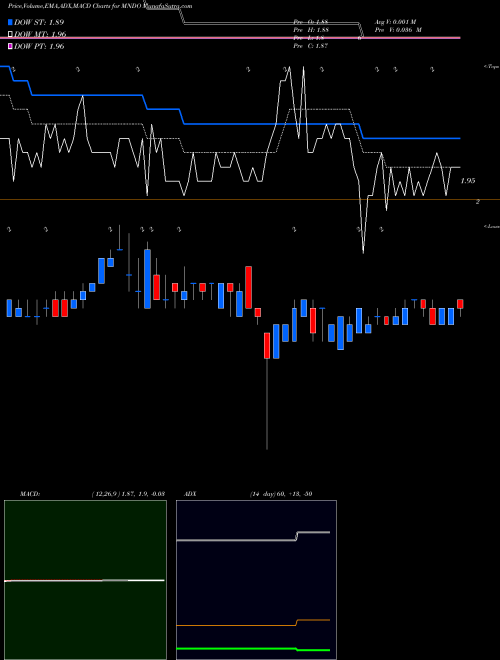Click the orange line in the ADX panel

tap(253, 623)
